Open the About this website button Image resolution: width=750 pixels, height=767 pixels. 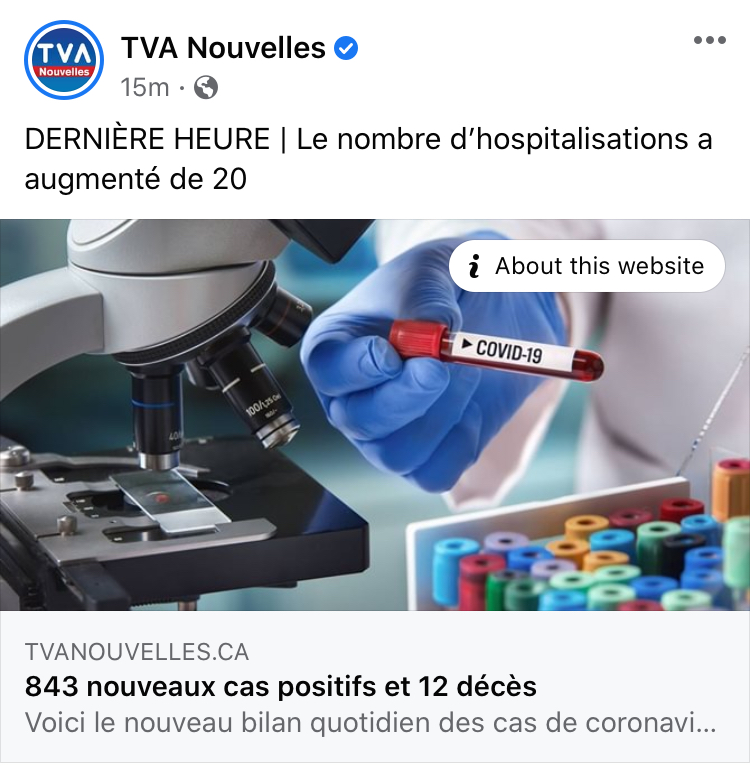[587, 266]
